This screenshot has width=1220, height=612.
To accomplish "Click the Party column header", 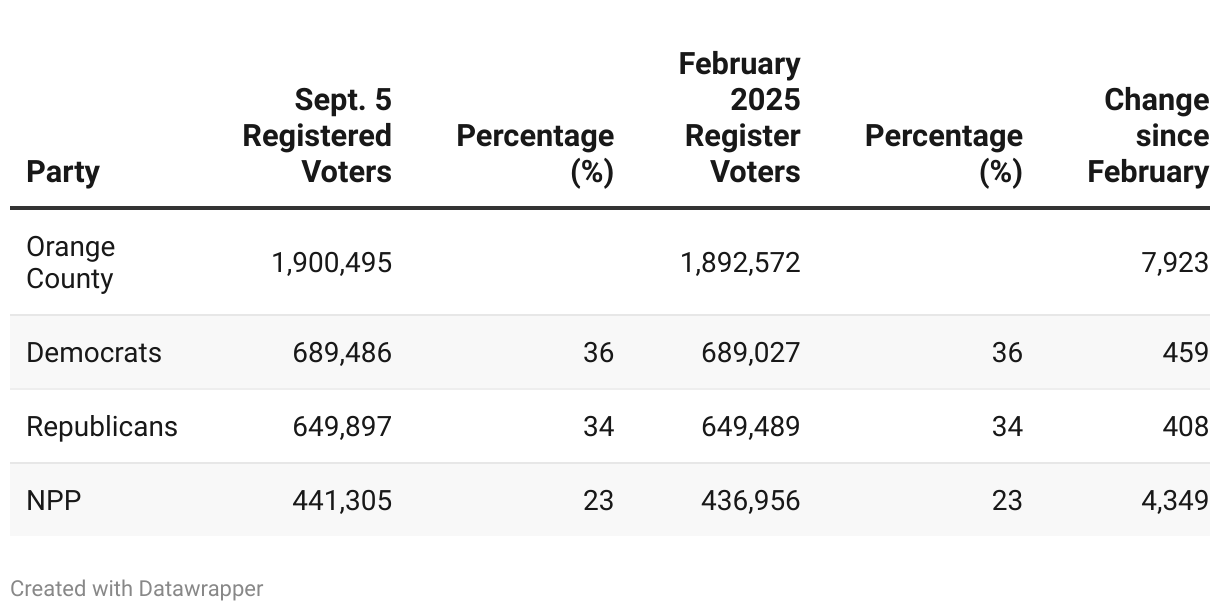I will [63, 172].
